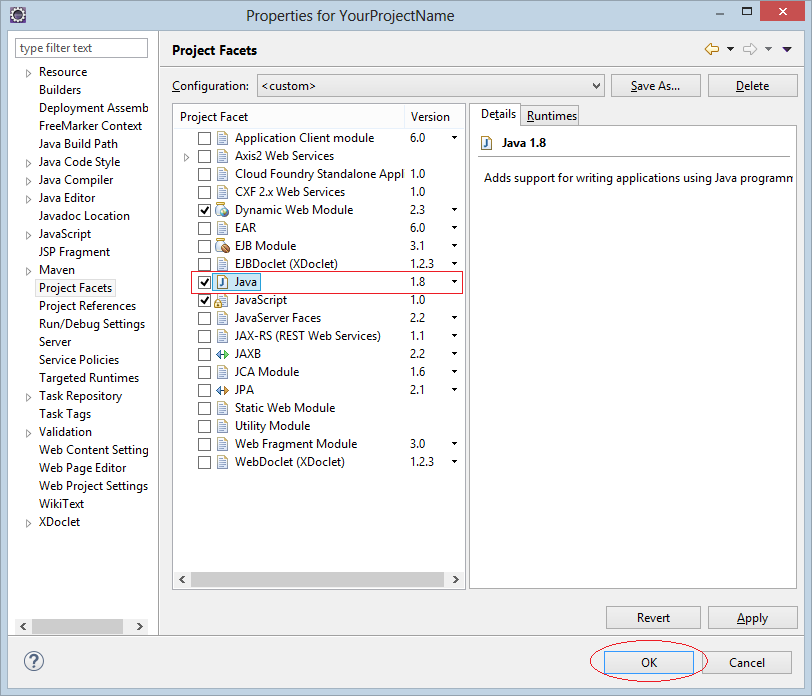This screenshot has width=812, height=696.
Task: Expand the Axis2 Web Services row
Action: pyautogui.click(x=186, y=156)
